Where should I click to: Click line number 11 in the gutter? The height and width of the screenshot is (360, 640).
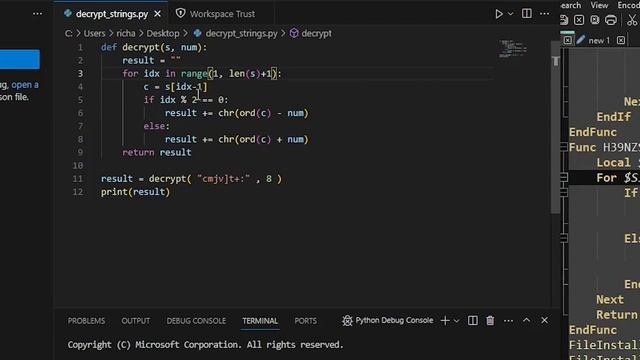coord(78,179)
